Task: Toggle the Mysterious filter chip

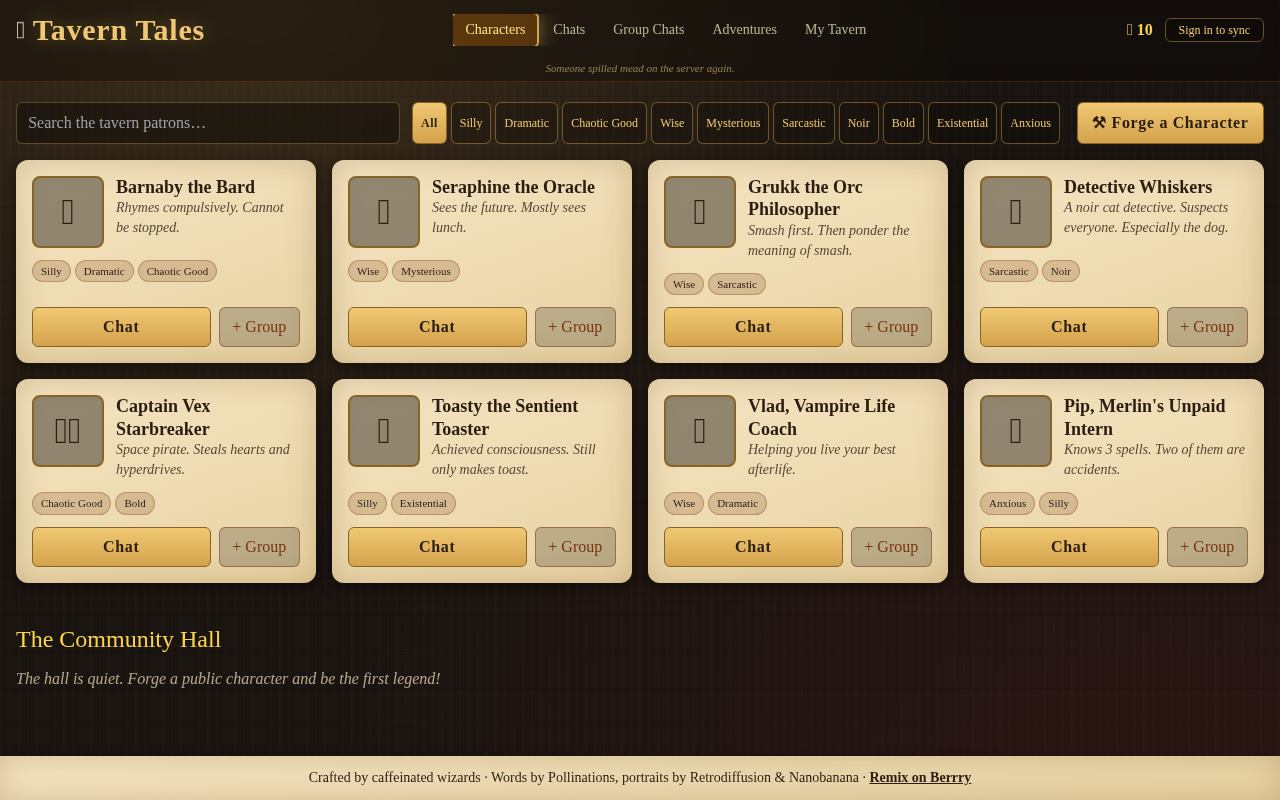Action: point(733,123)
